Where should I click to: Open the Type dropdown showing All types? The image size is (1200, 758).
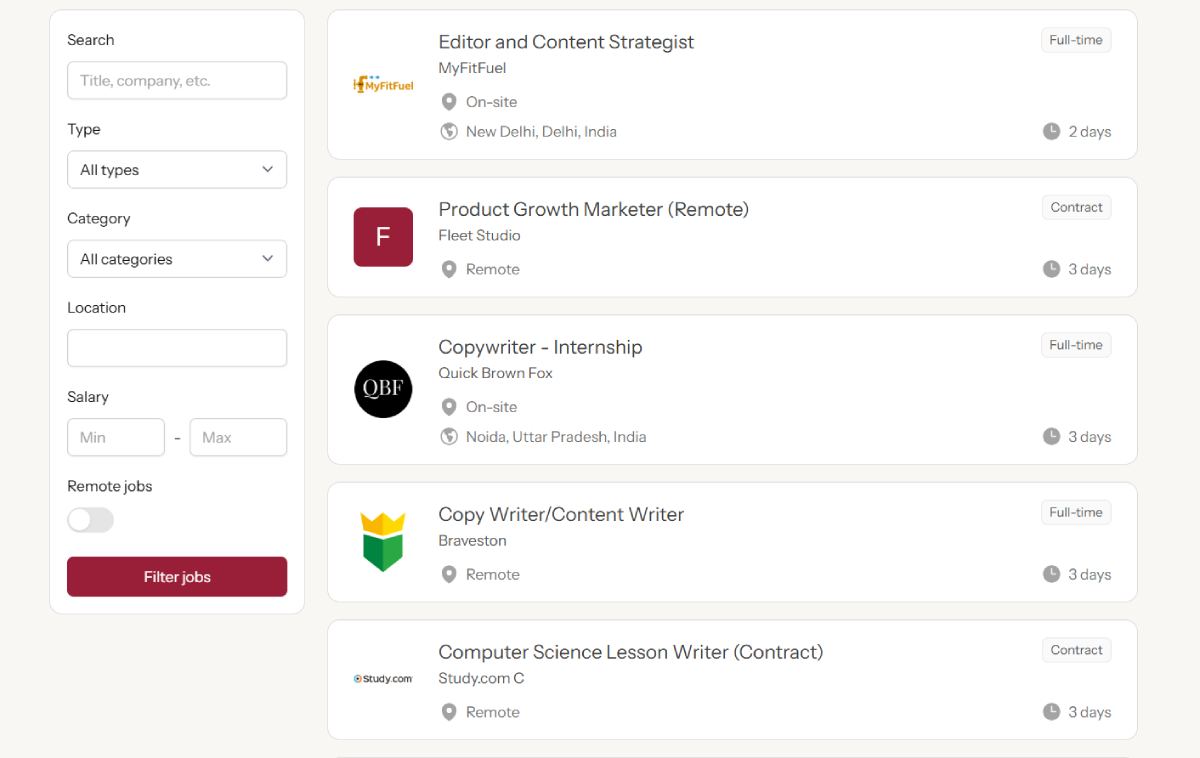coord(177,169)
